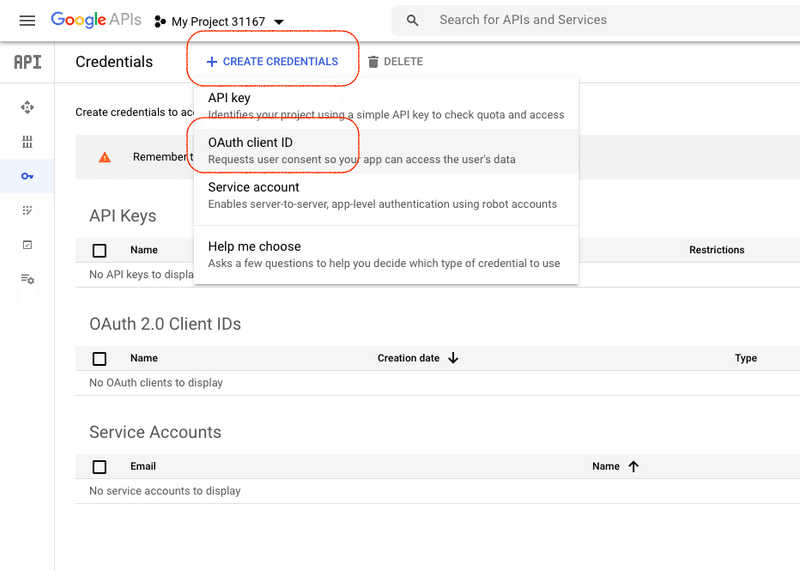
Task: Sort OAuth clients by Creation date arrow
Action: tap(453, 358)
